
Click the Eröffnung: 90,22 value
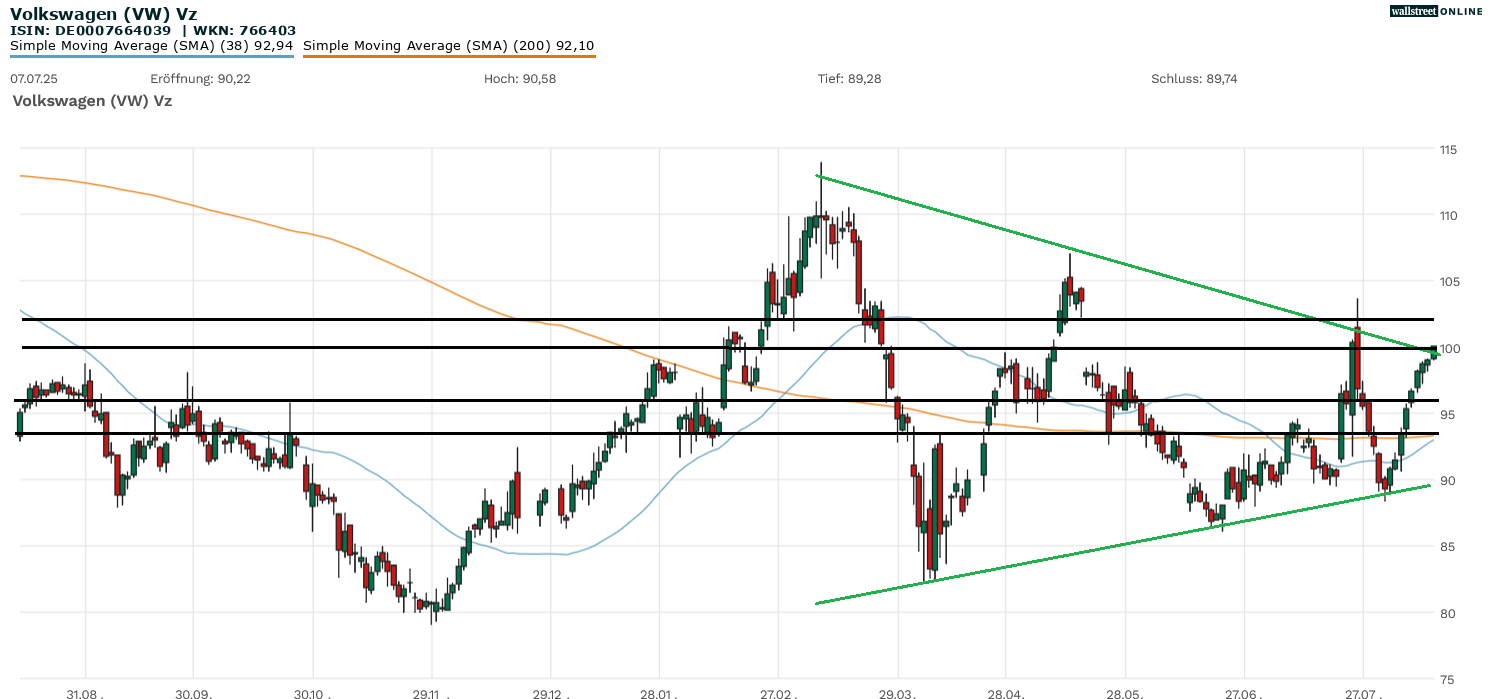200,78
